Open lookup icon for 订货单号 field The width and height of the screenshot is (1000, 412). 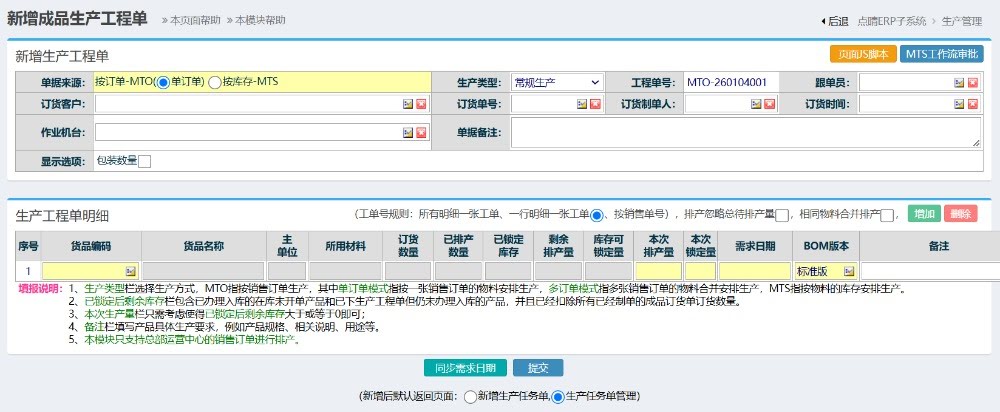click(x=581, y=104)
